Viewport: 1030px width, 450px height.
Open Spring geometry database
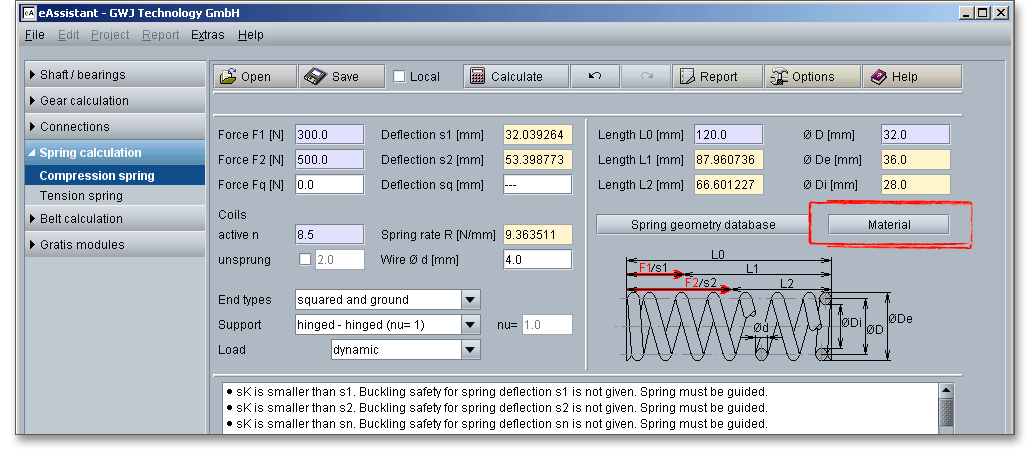click(x=702, y=225)
